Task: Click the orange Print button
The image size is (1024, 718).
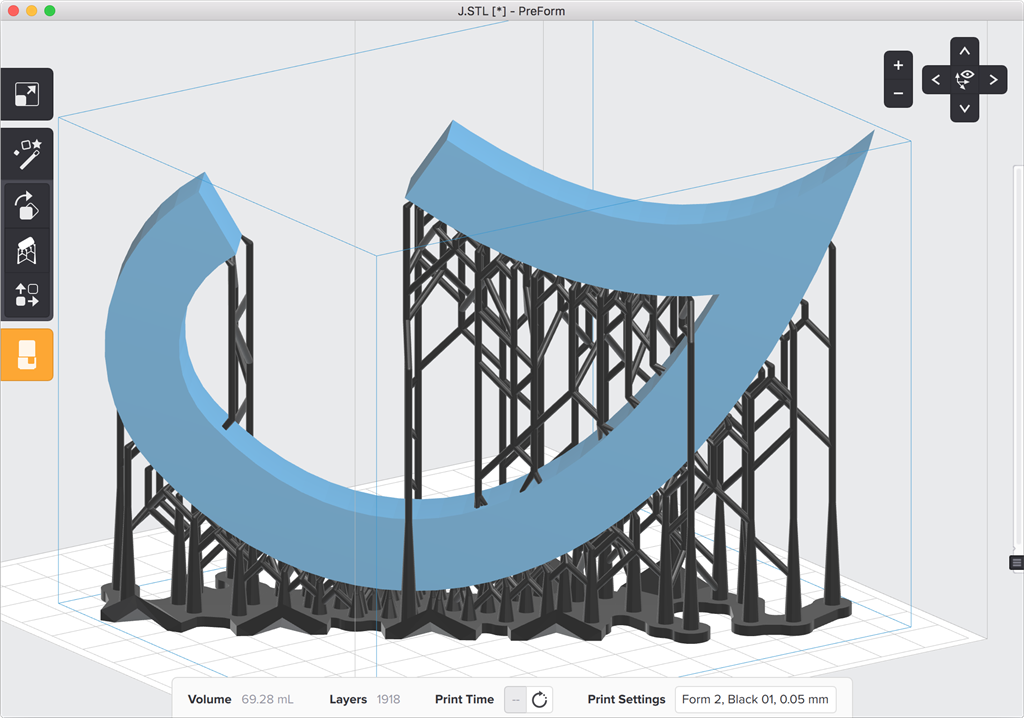Action: tap(26, 354)
